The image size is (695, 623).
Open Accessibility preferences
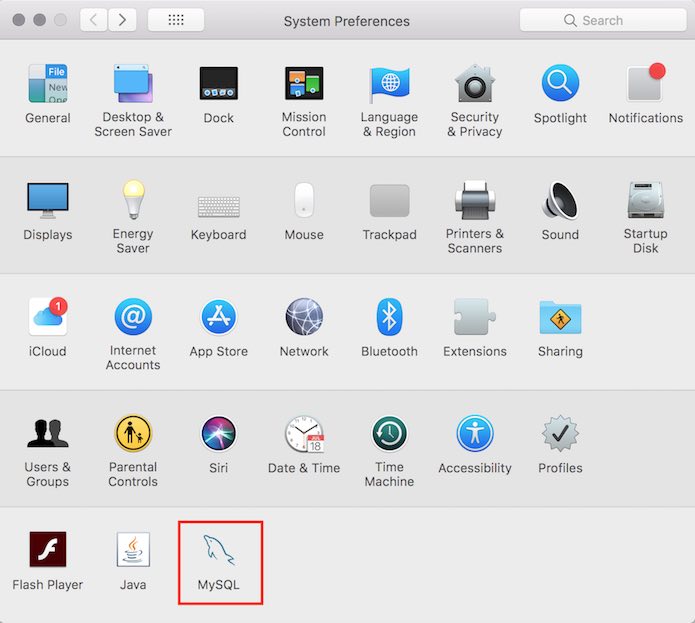474,435
